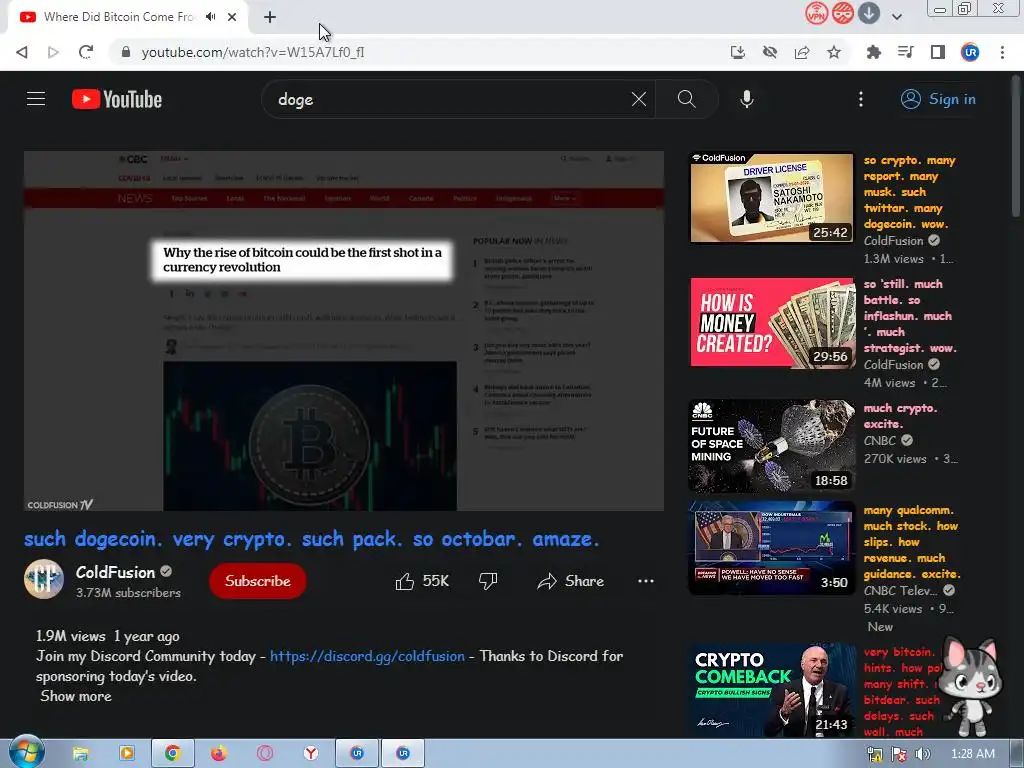Start voice search with microphone icon
The image size is (1024, 768).
[x=746, y=99]
